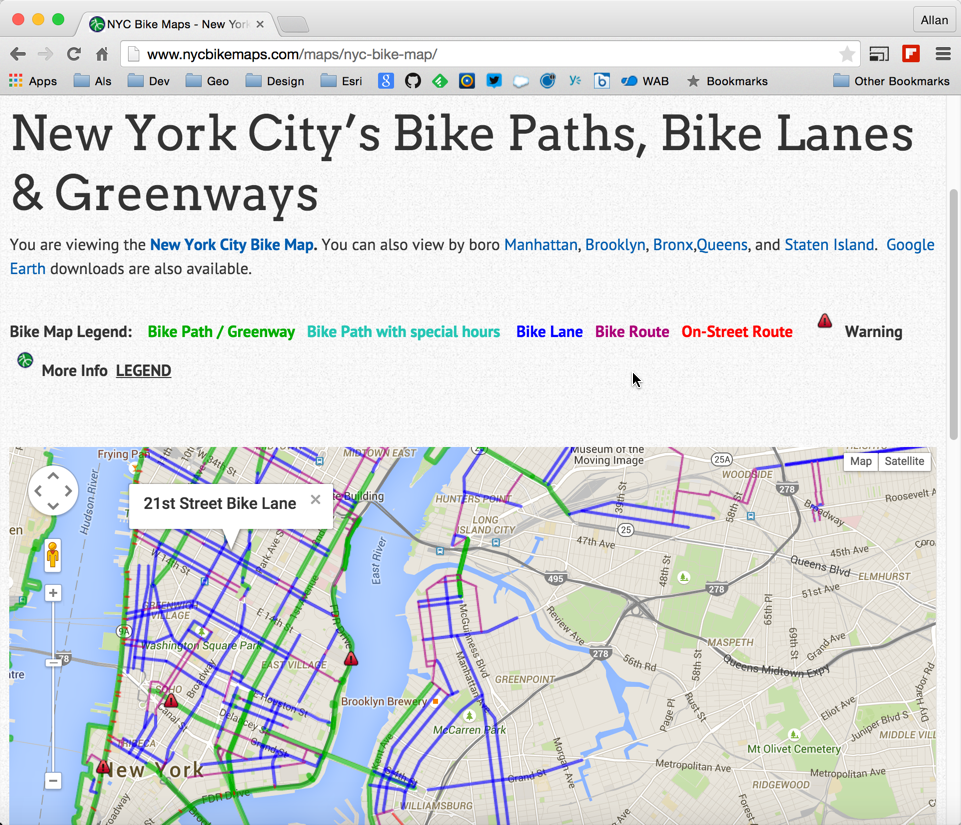
Task: Switch map to Satellite view
Action: tap(904, 462)
